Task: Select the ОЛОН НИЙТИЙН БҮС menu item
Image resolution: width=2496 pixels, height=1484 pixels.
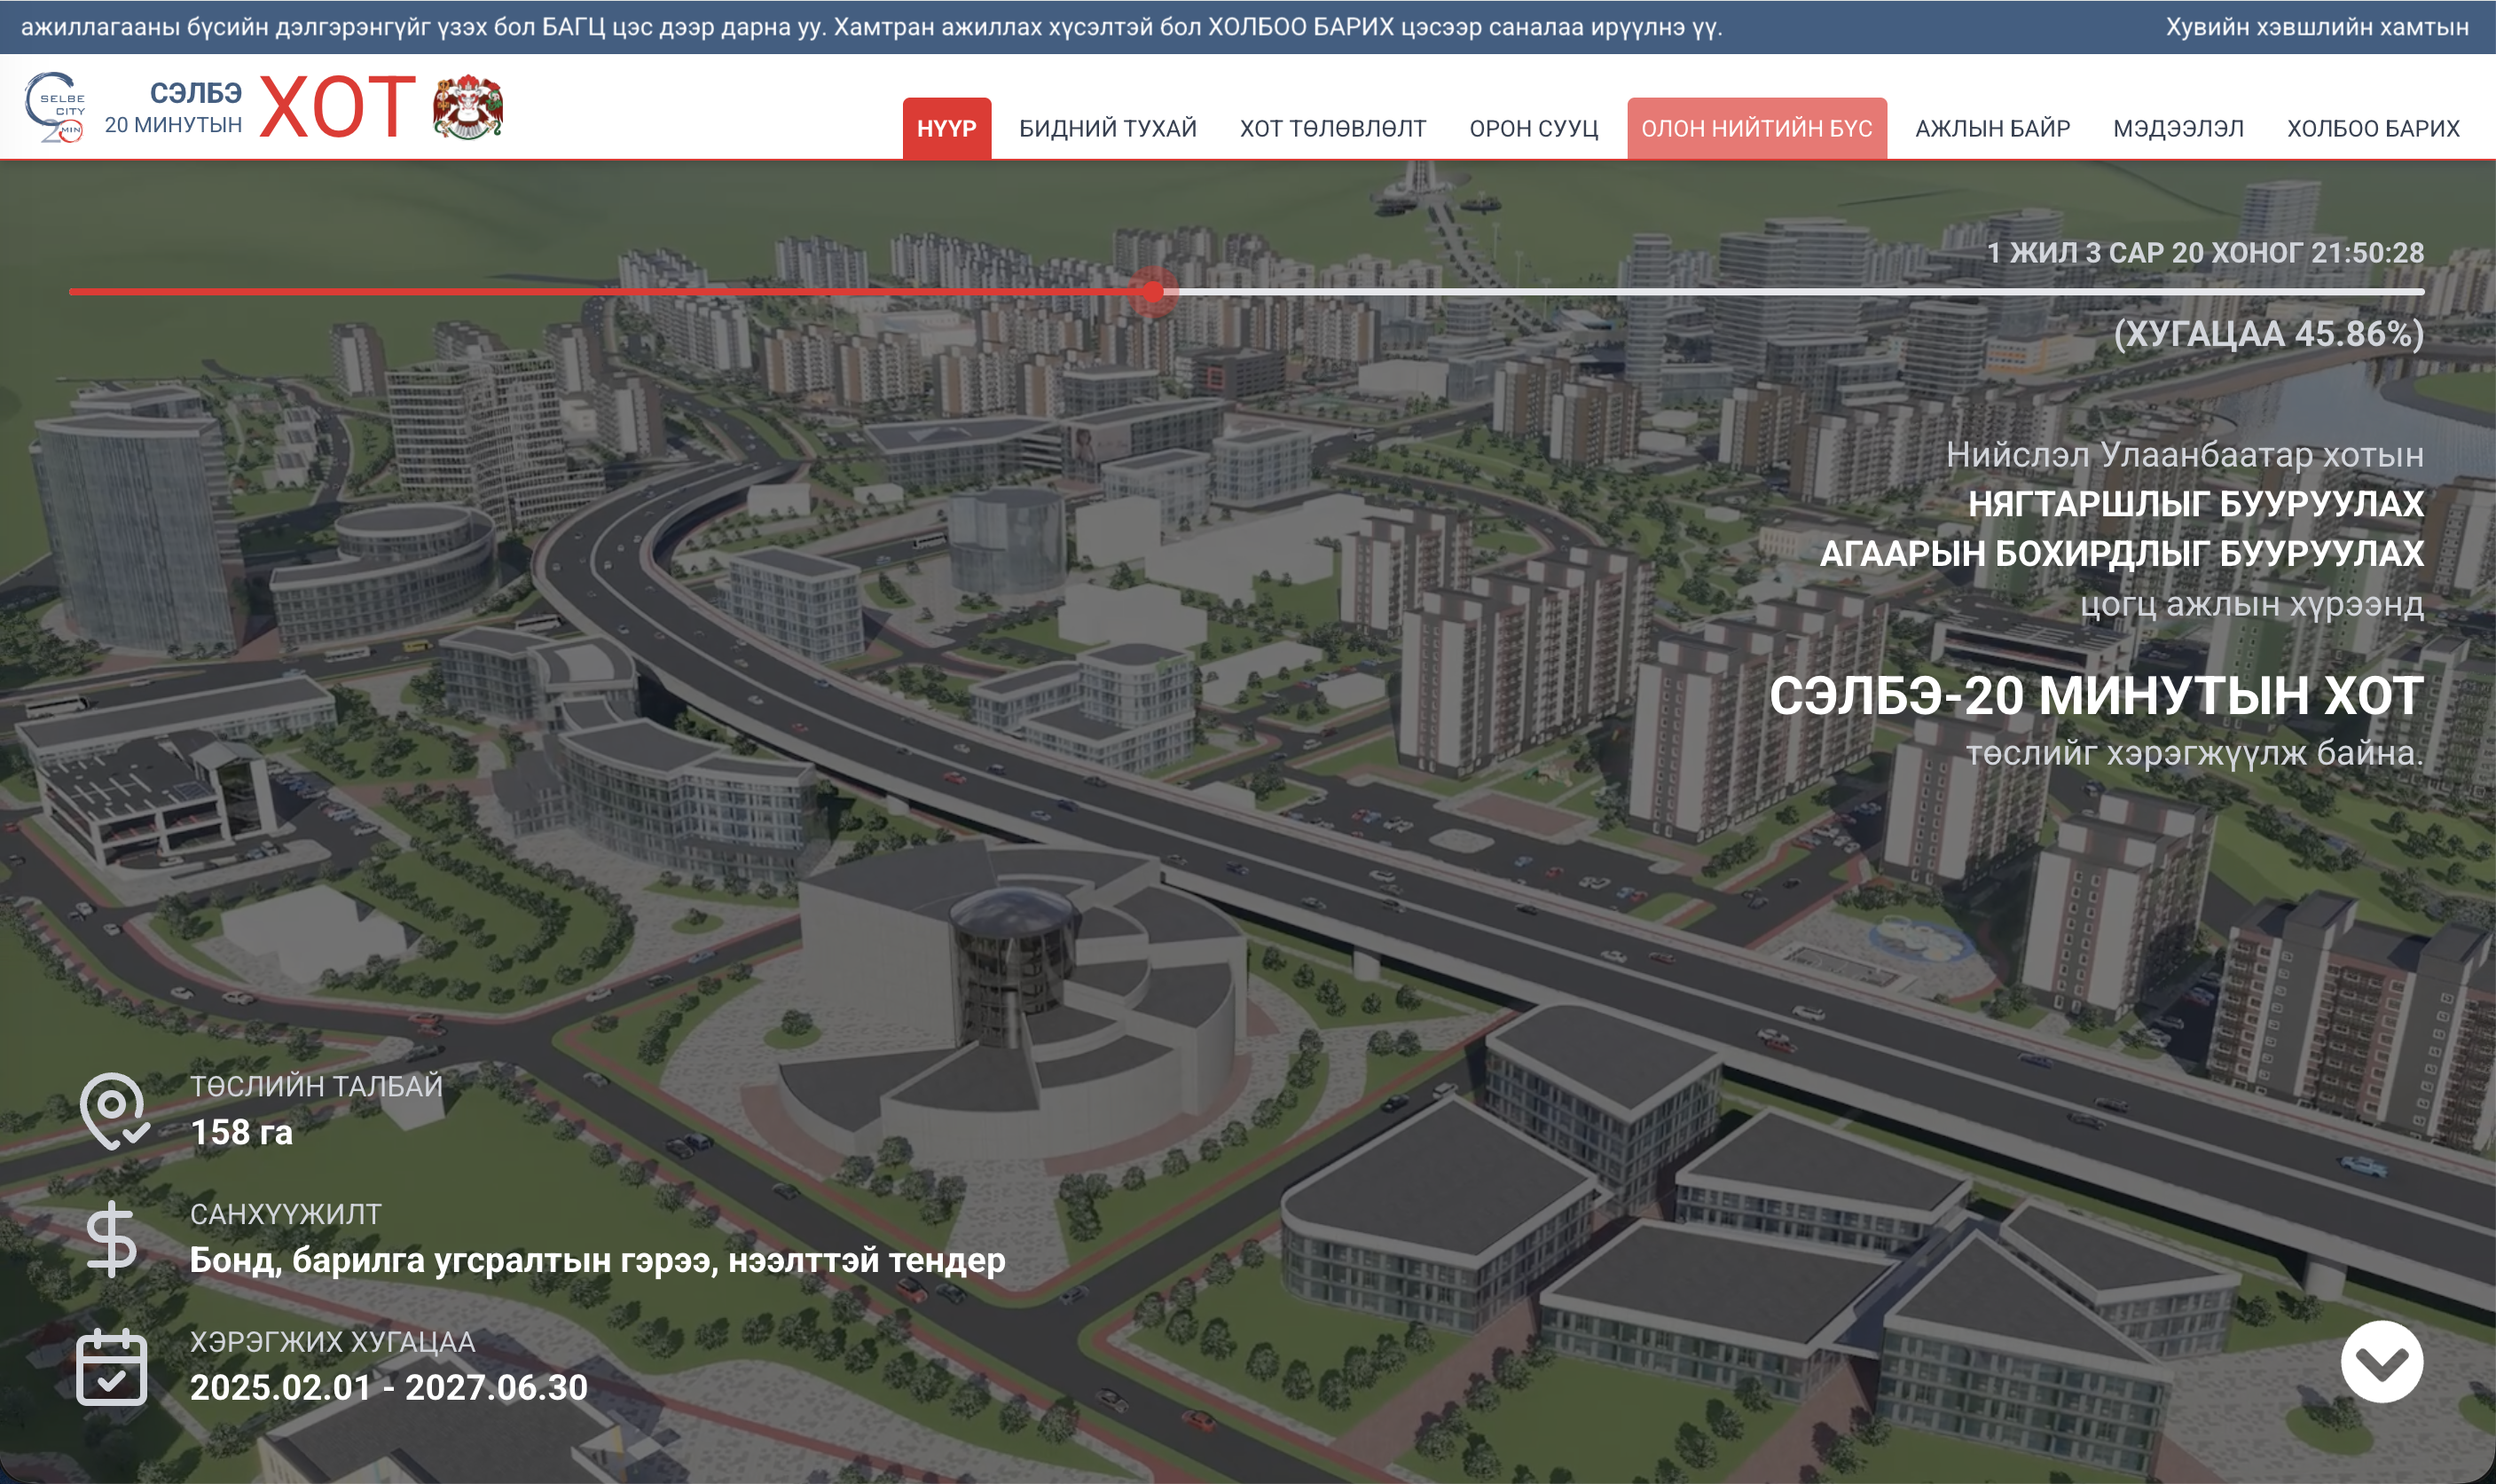Action: pyautogui.click(x=1756, y=128)
